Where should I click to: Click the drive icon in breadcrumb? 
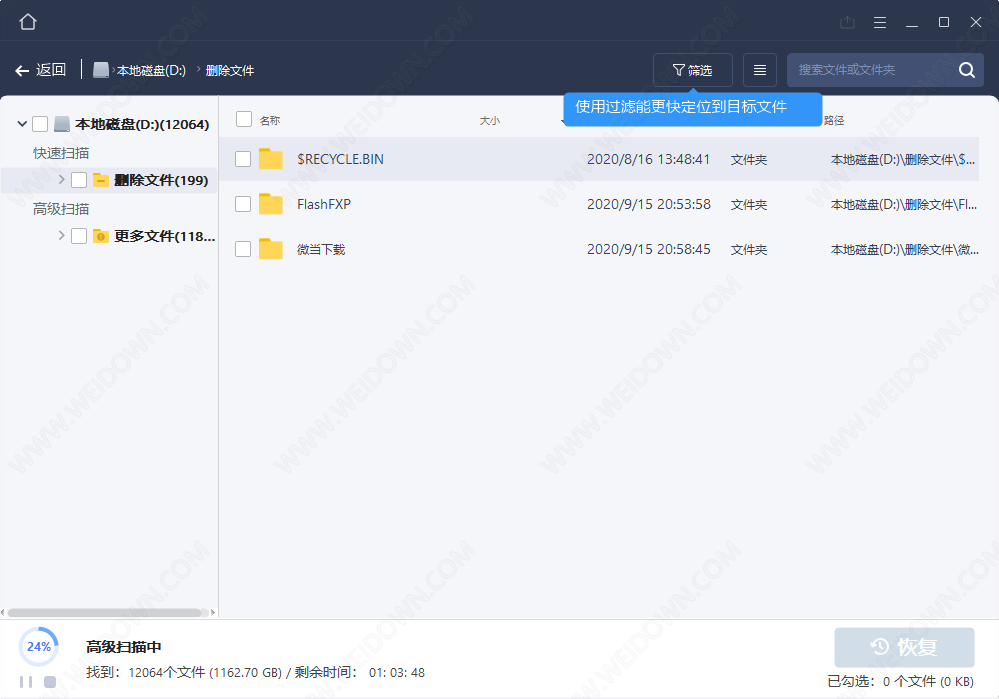coord(101,70)
